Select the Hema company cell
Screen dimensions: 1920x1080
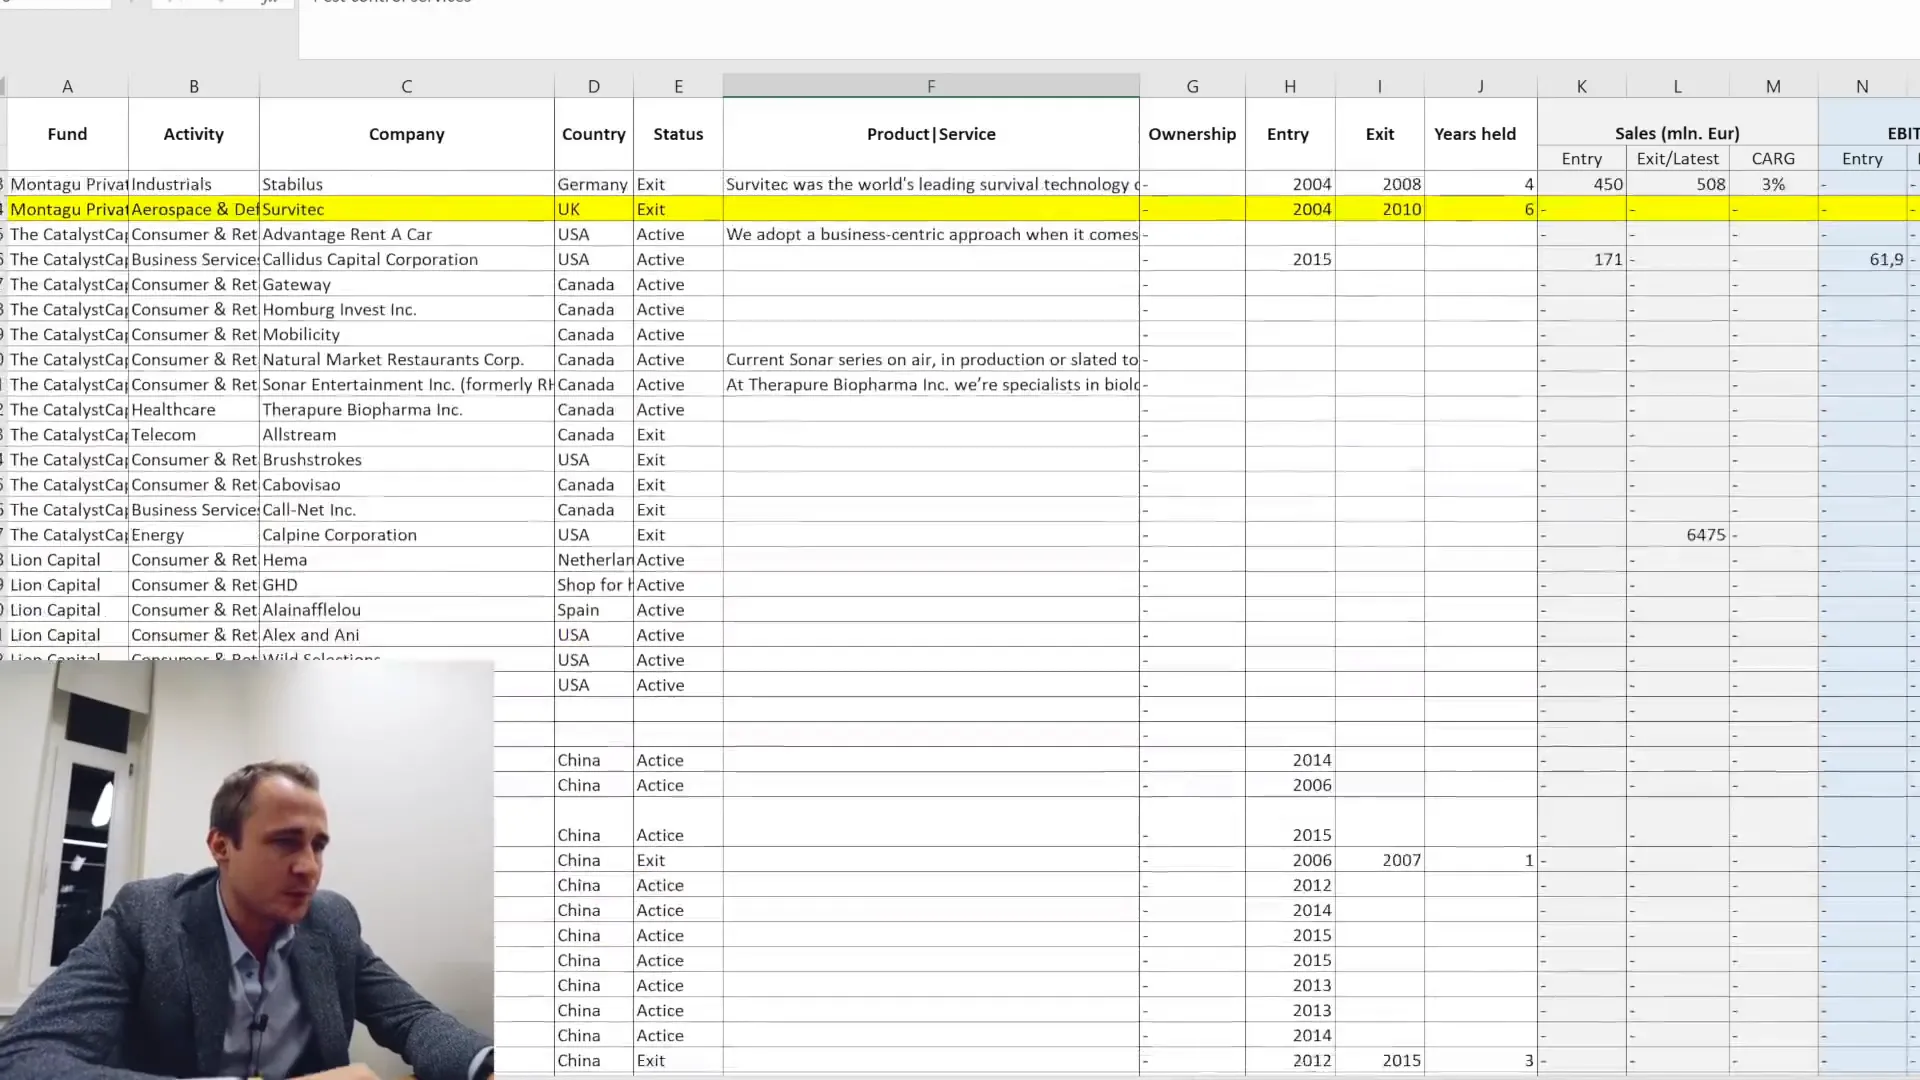click(x=406, y=559)
